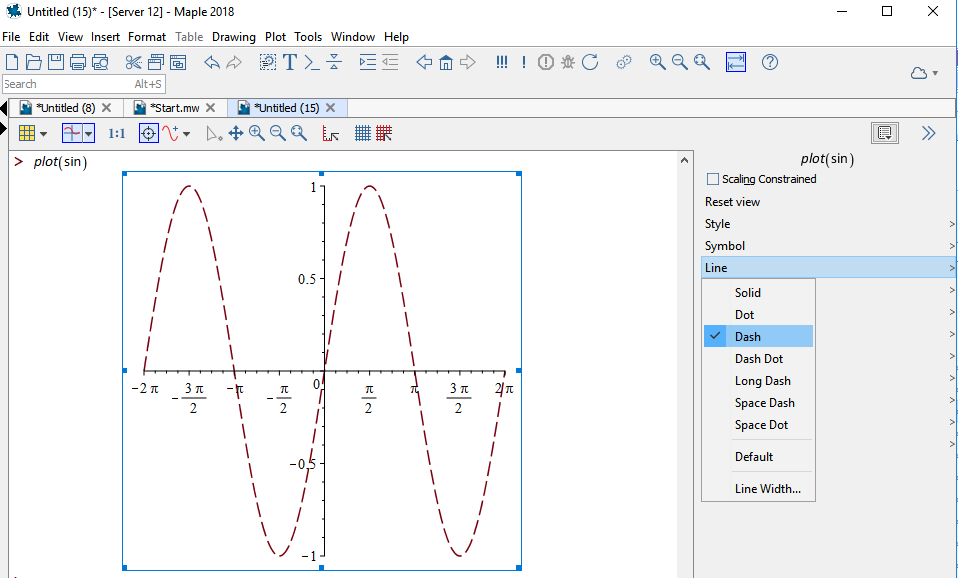The width and height of the screenshot is (958, 578).
Task: Expand the Symbol submenu
Action: click(x=829, y=246)
